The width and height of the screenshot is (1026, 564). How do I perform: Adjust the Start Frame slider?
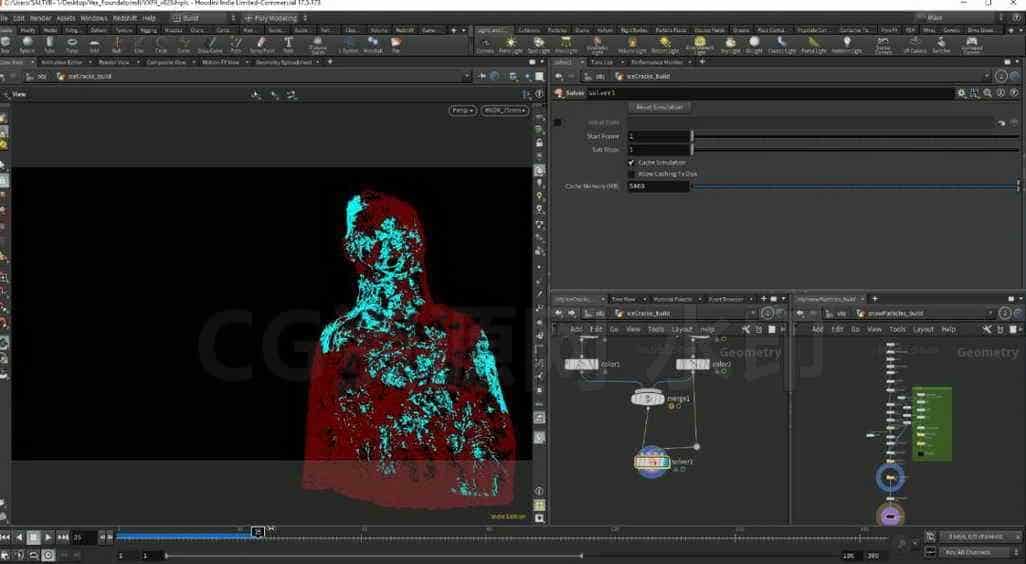click(x=855, y=136)
